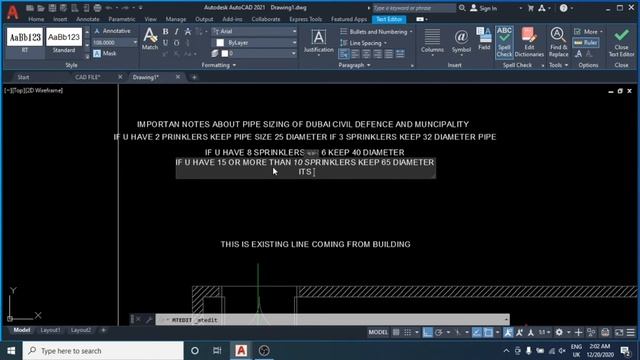Click the taskbar search box
The width and height of the screenshot is (640, 360).
[103, 351]
